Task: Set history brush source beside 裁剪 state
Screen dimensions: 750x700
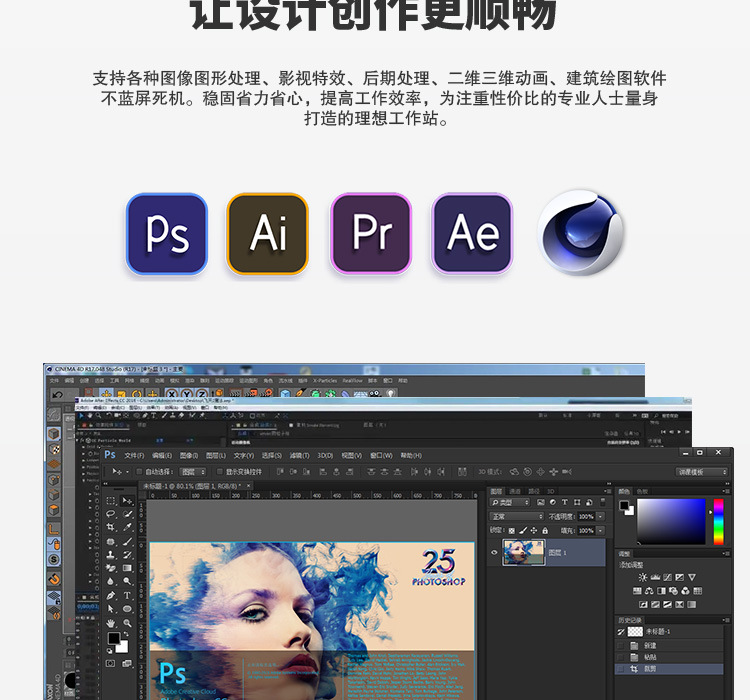Action: [x=621, y=669]
